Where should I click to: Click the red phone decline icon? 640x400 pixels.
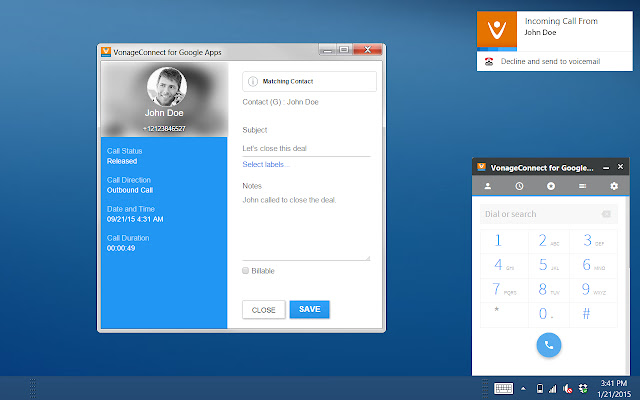[x=489, y=62]
